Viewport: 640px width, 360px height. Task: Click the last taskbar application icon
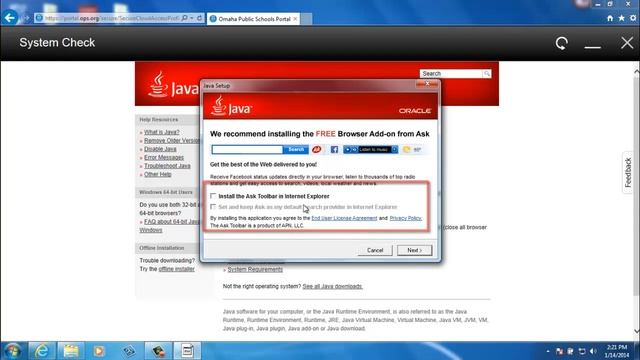[187, 351]
